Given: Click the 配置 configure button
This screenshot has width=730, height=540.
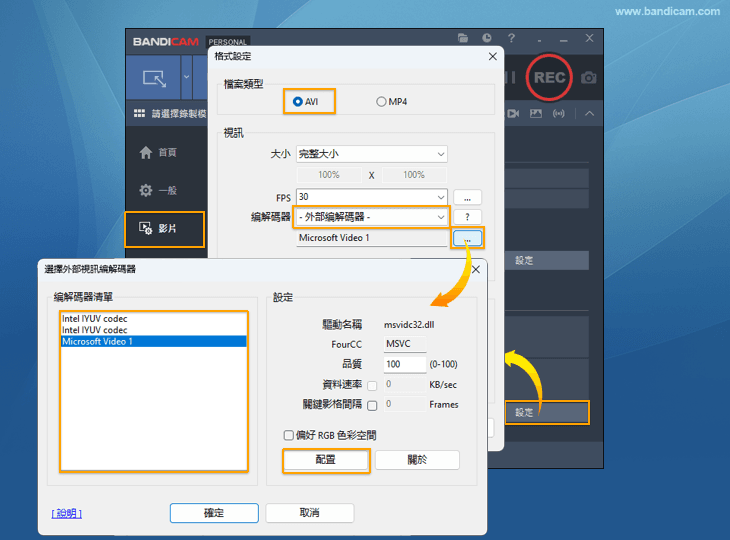Looking at the screenshot, I should coord(326,460).
